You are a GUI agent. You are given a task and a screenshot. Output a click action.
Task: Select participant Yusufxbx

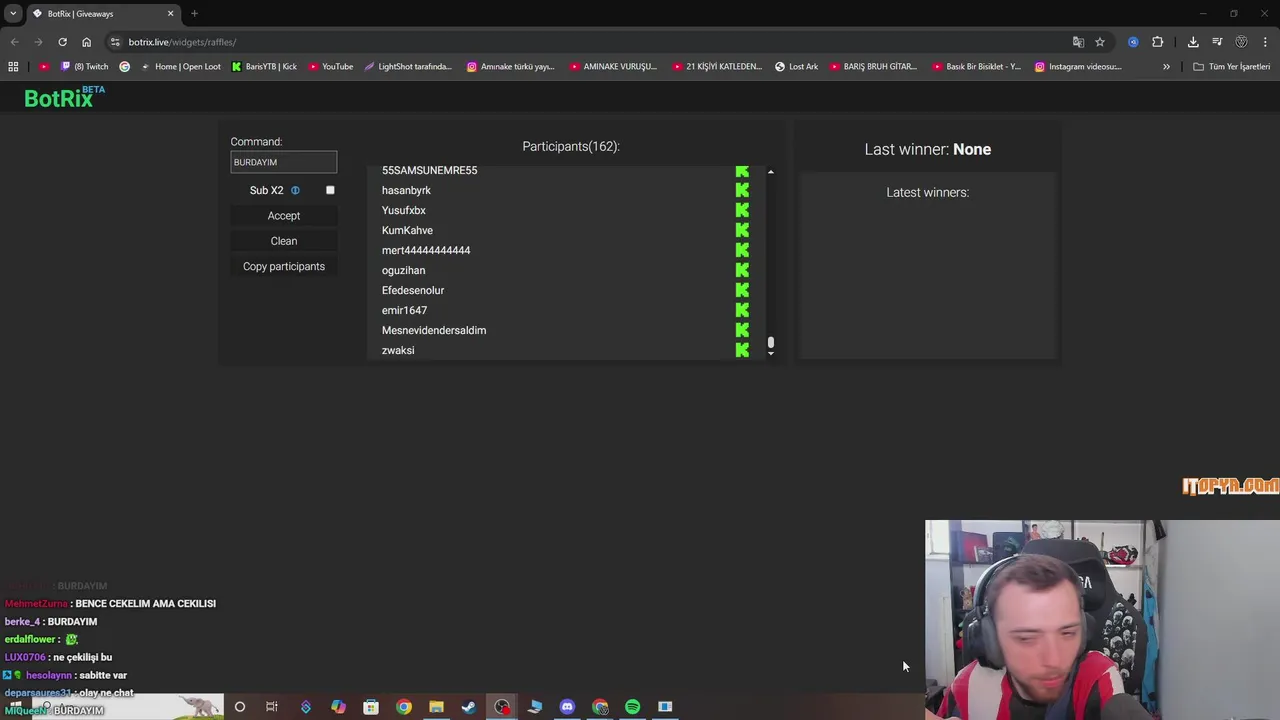coord(404,210)
